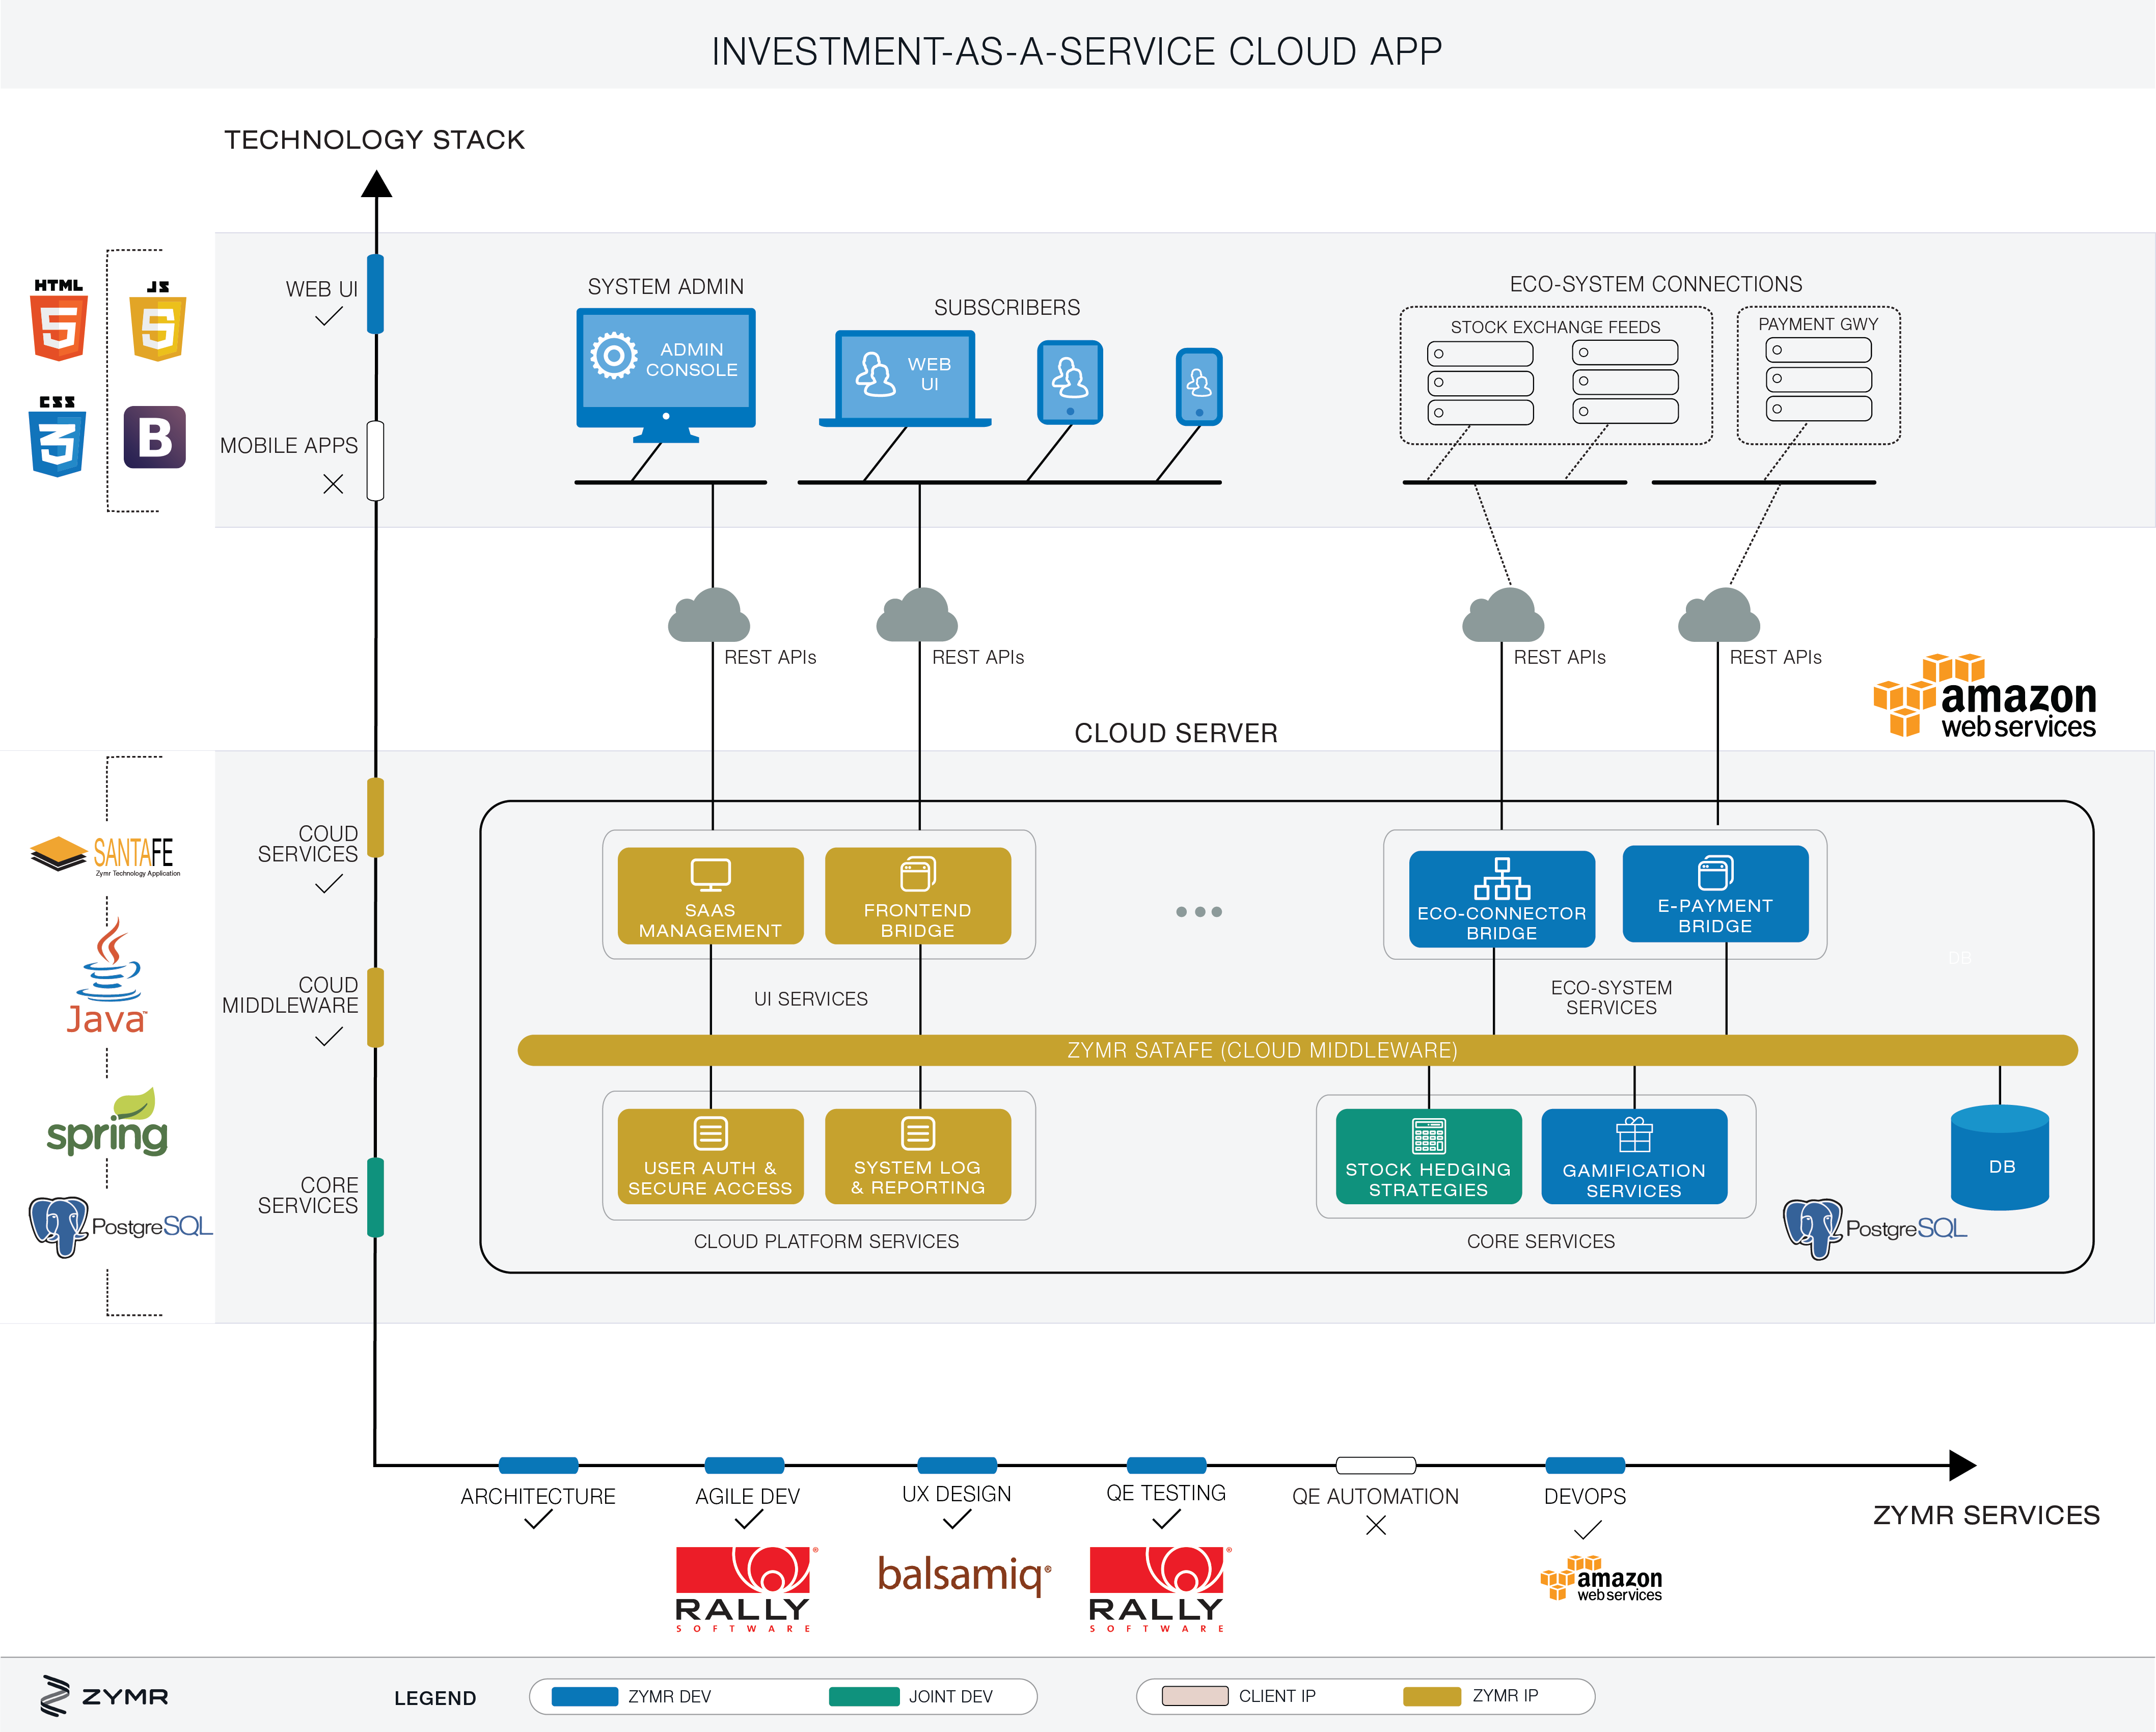Click the Web UI checkmark

pyautogui.click(x=329, y=317)
